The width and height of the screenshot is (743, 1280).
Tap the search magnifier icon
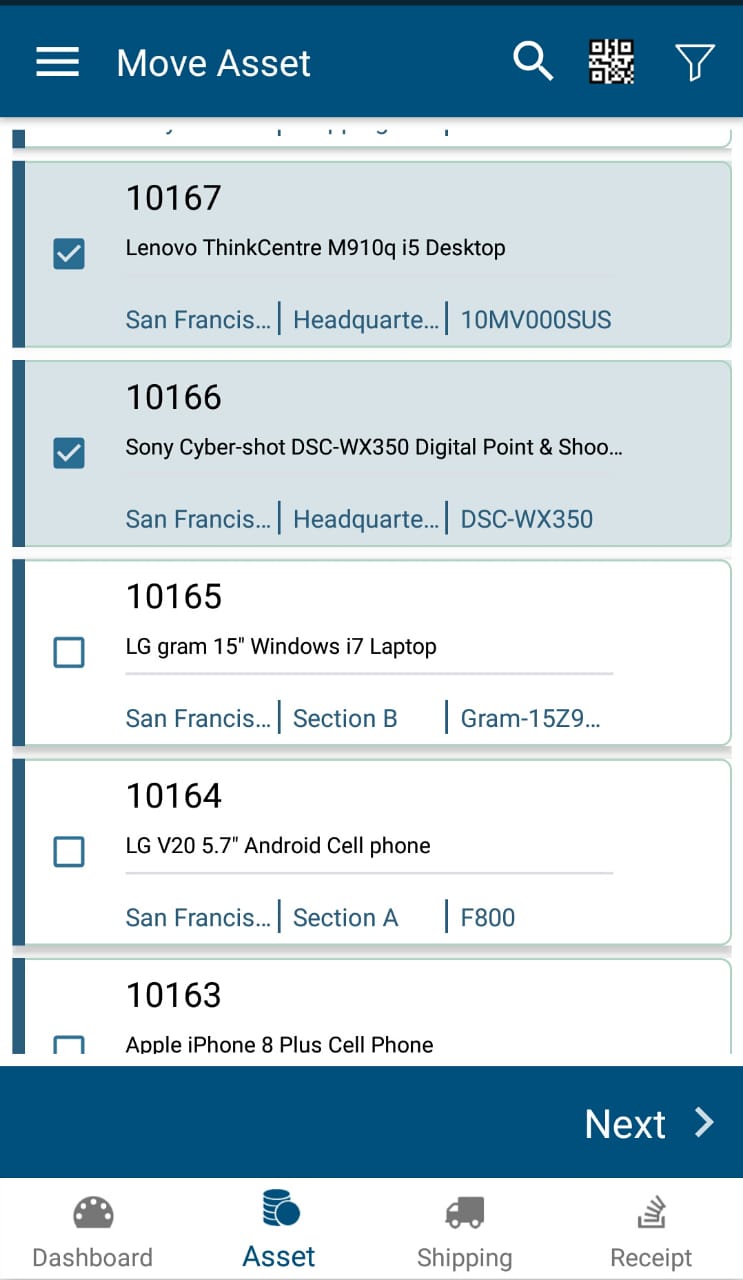[533, 62]
